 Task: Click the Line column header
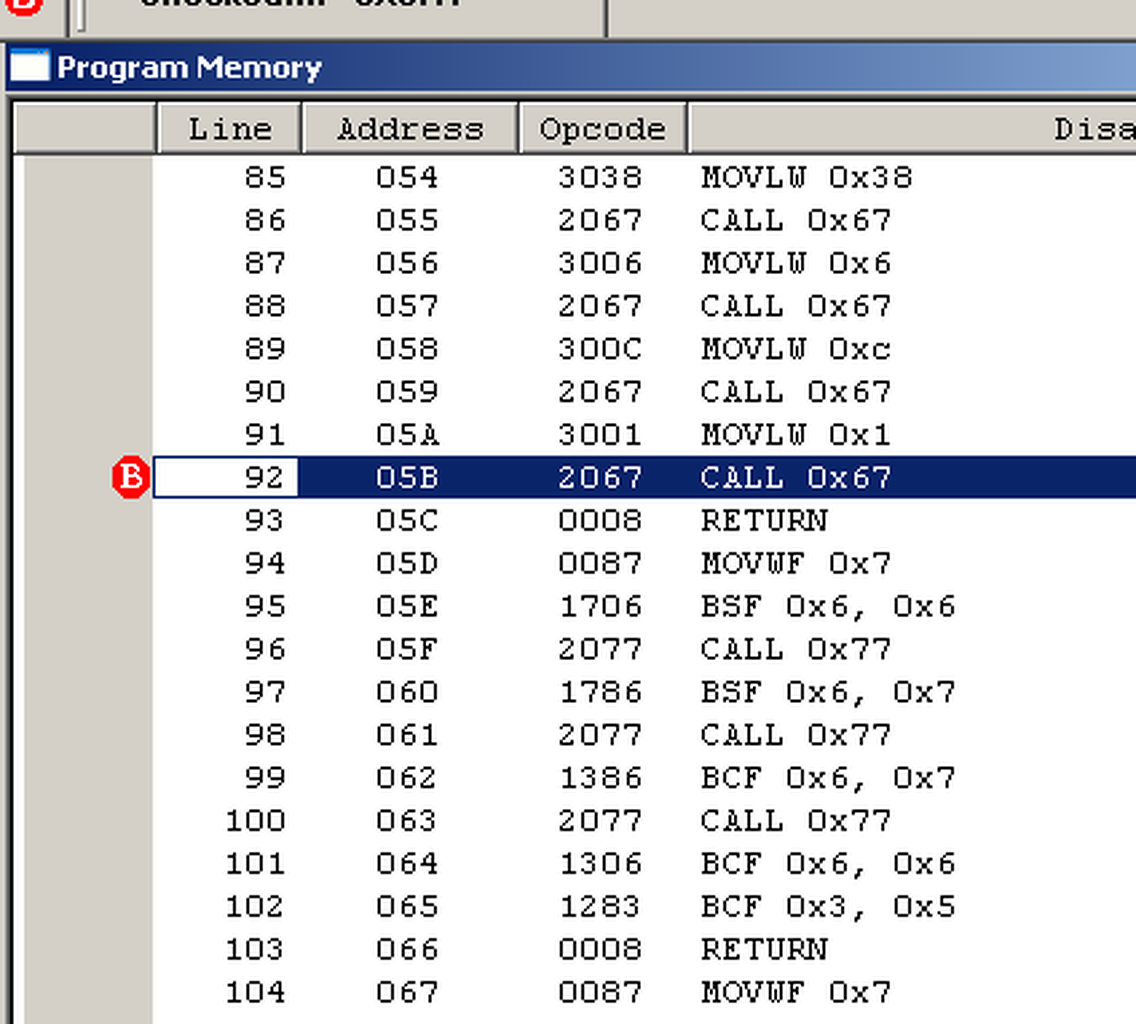click(x=229, y=129)
